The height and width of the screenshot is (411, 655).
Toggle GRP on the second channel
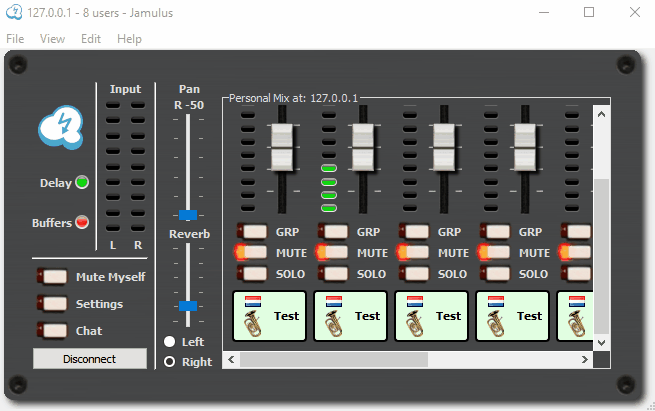pos(333,231)
